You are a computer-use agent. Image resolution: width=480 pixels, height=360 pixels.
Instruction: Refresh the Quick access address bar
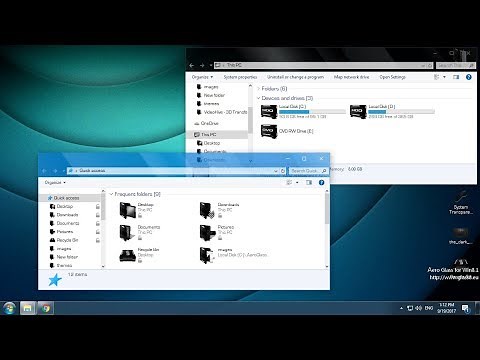(283, 171)
